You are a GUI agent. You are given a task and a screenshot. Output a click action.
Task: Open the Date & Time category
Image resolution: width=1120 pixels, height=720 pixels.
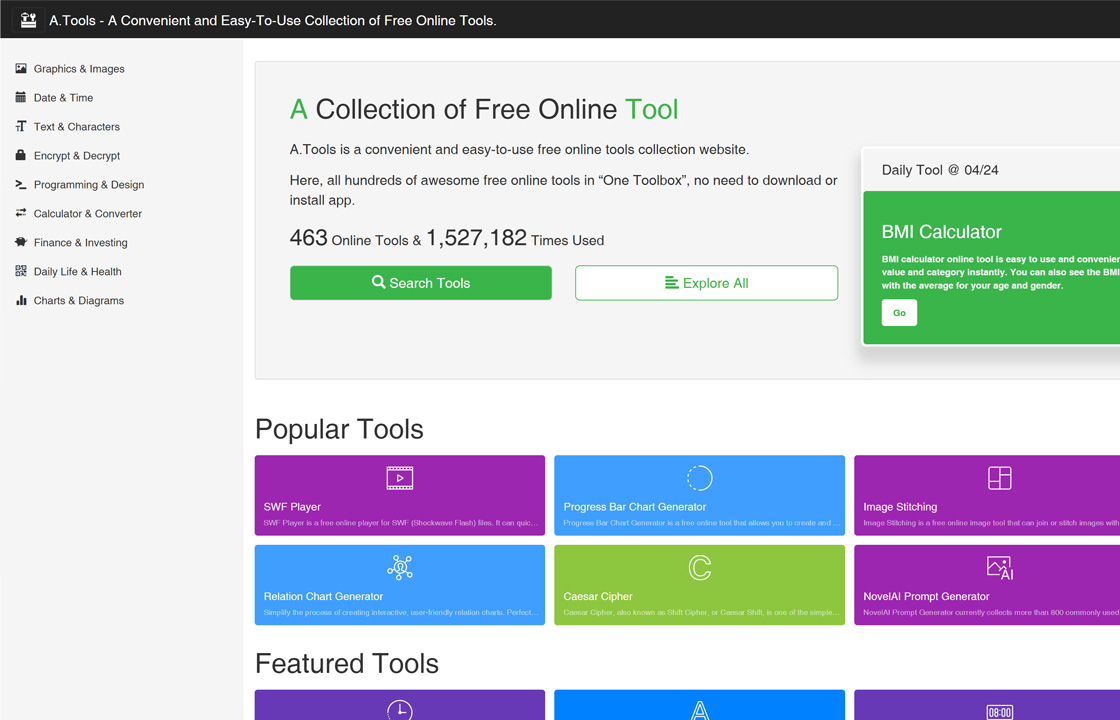tap(63, 97)
